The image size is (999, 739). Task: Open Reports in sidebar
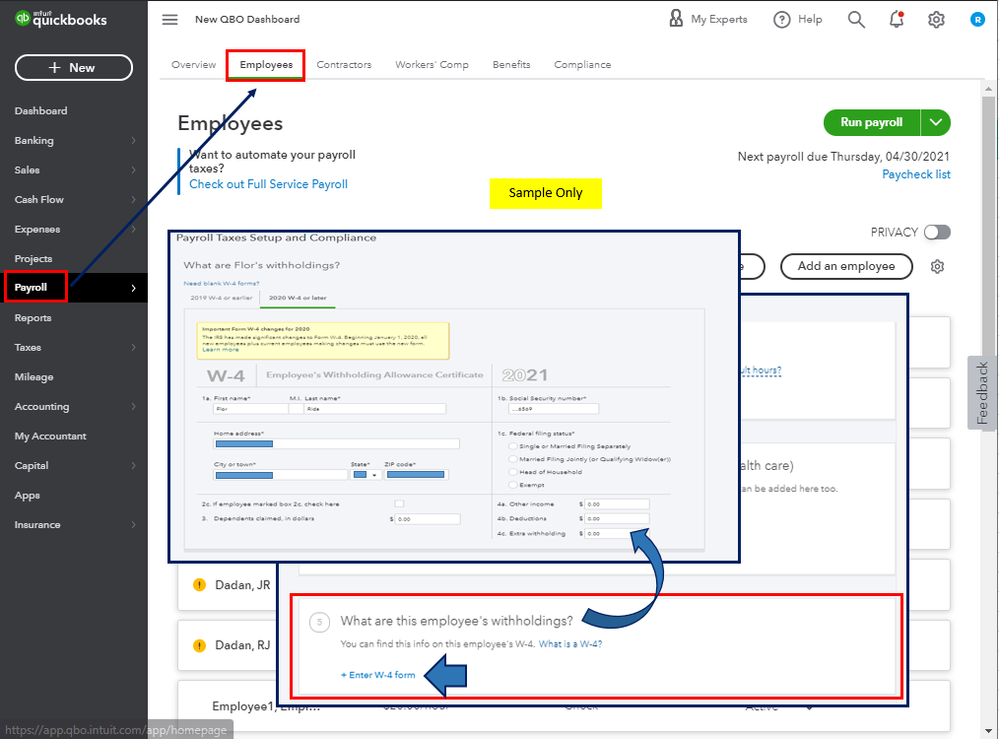coord(33,318)
